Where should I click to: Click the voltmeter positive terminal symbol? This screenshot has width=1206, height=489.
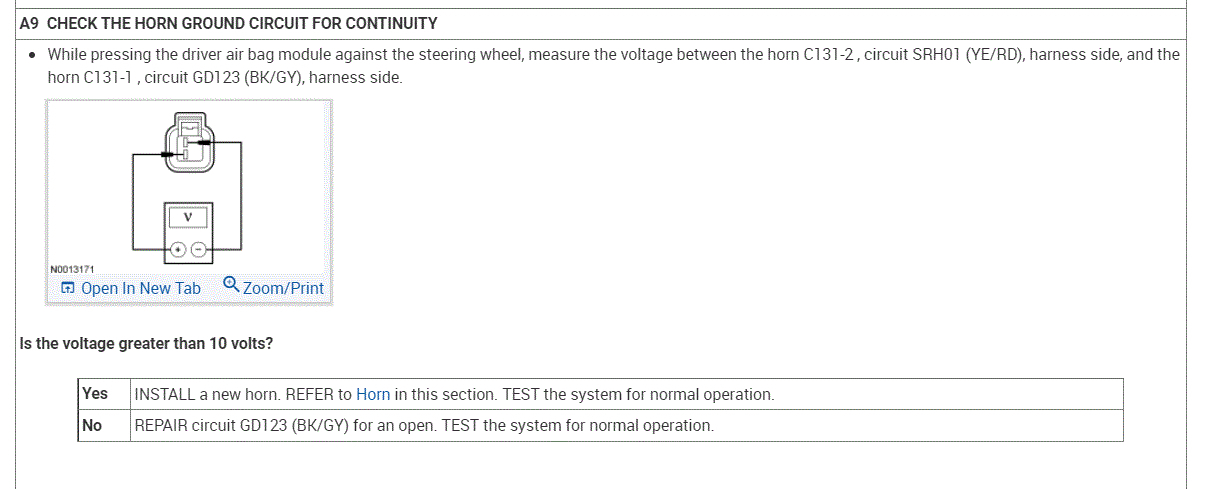click(179, 248)
